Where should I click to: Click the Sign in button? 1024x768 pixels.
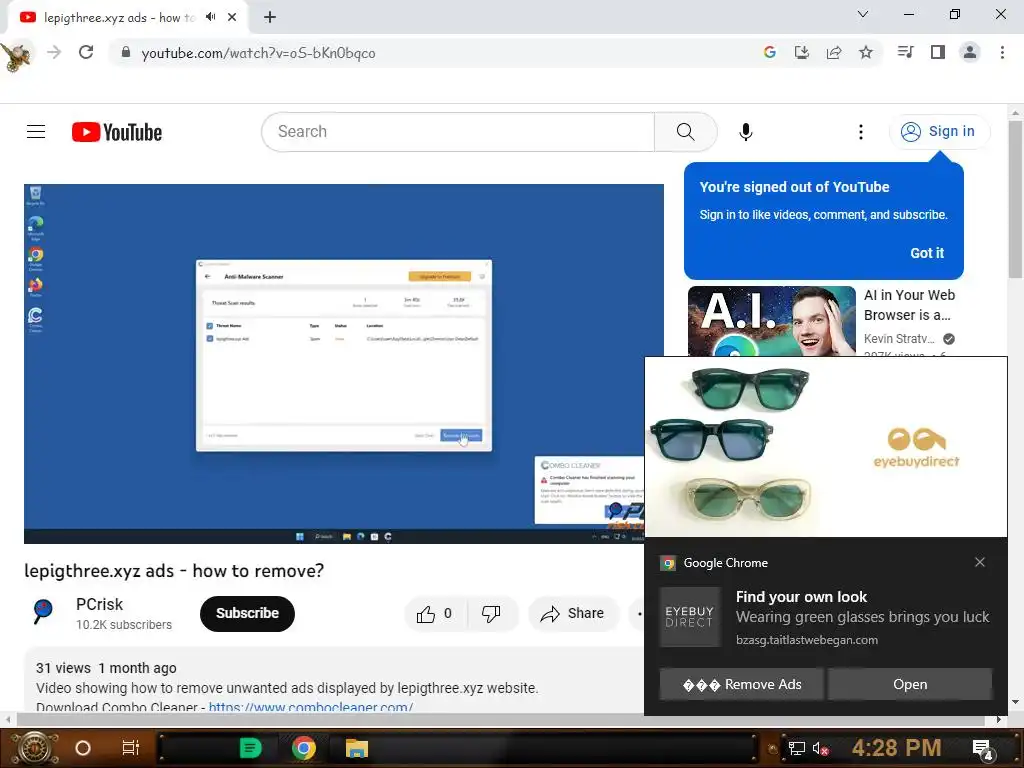[939, 131]
